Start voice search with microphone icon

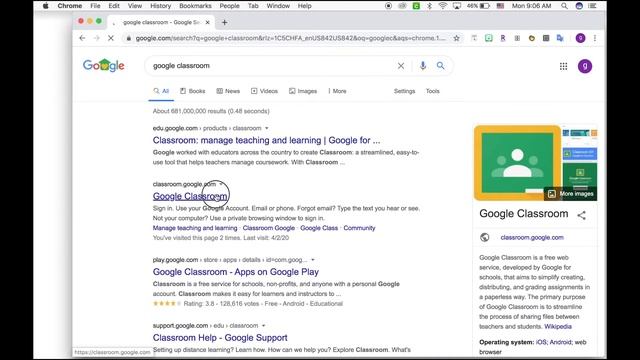coord(422,66)
